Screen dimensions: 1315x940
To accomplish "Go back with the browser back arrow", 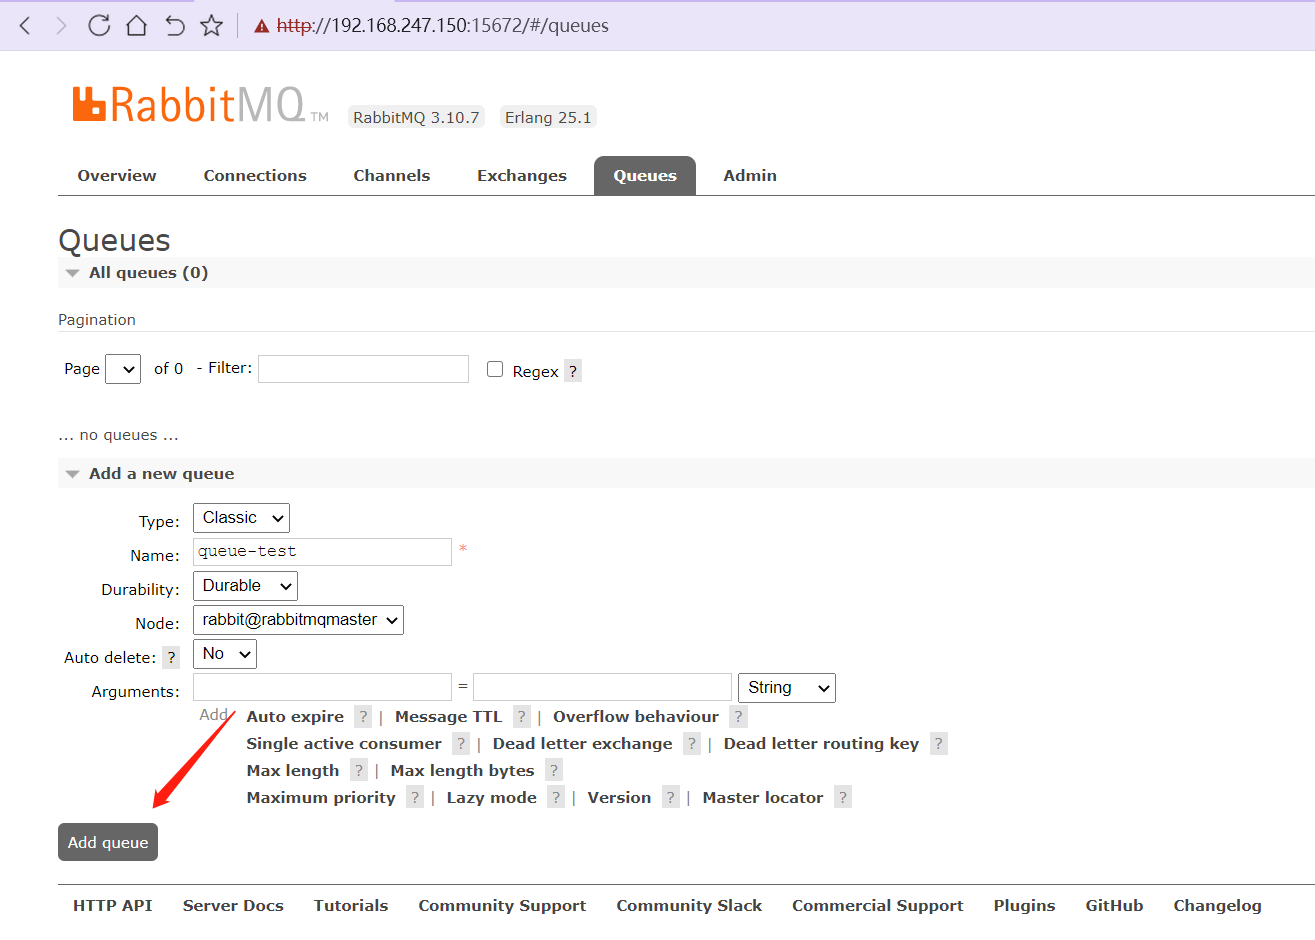I will tap(26, 26).
